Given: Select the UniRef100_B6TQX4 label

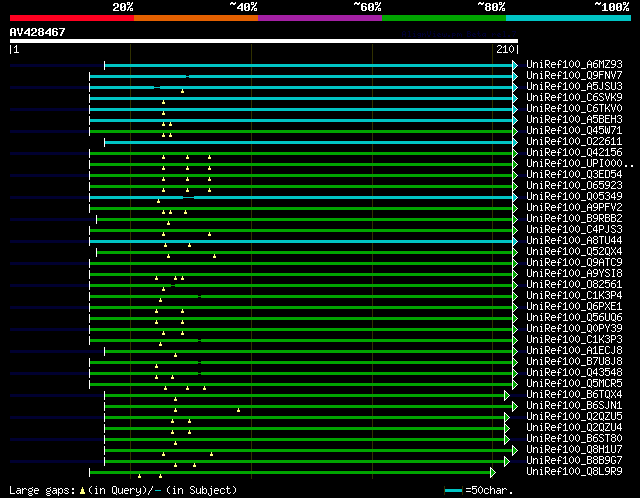Looking at the screenshot, I should tap(574, 395).
